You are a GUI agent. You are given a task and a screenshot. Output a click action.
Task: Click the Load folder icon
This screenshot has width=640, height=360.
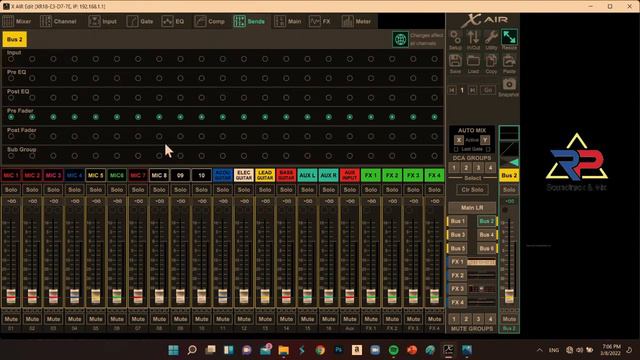click(x=473, y=61)
